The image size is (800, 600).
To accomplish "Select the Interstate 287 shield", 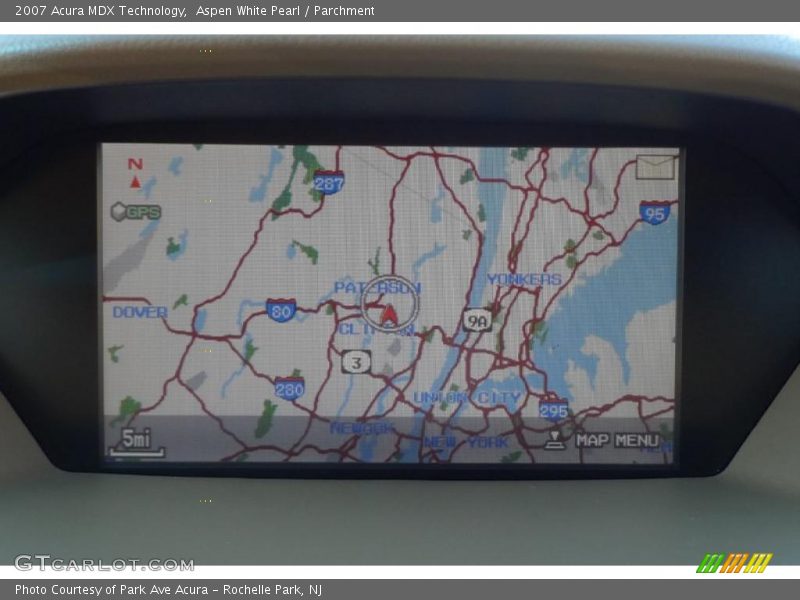I will coord(329,182).
